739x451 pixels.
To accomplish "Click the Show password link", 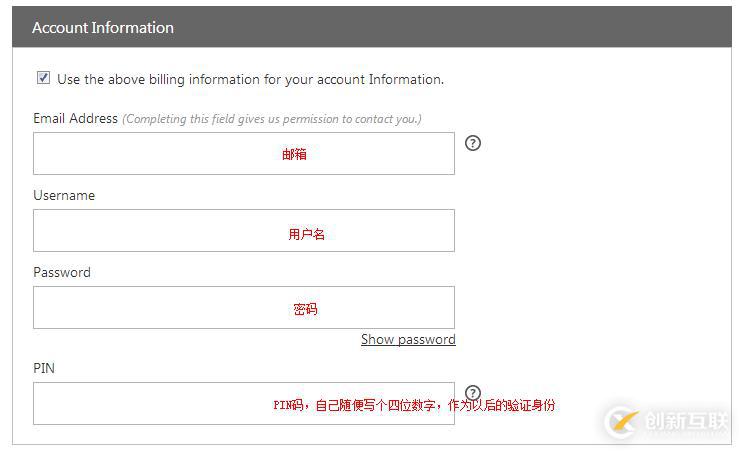I will [x=408, y=340].
